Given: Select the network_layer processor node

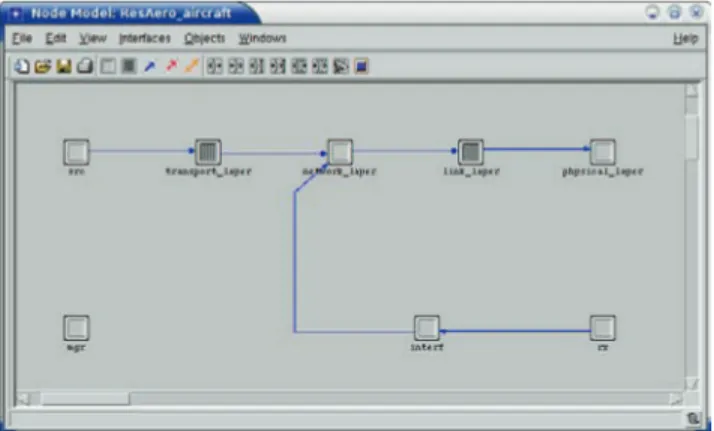Looking at the screenshot, I should pos(340,152).
